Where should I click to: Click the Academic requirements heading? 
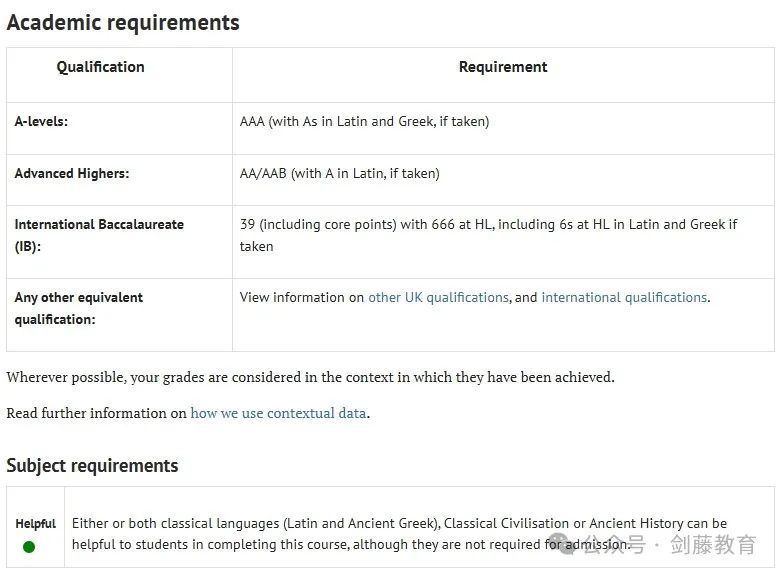click(123, 23)
